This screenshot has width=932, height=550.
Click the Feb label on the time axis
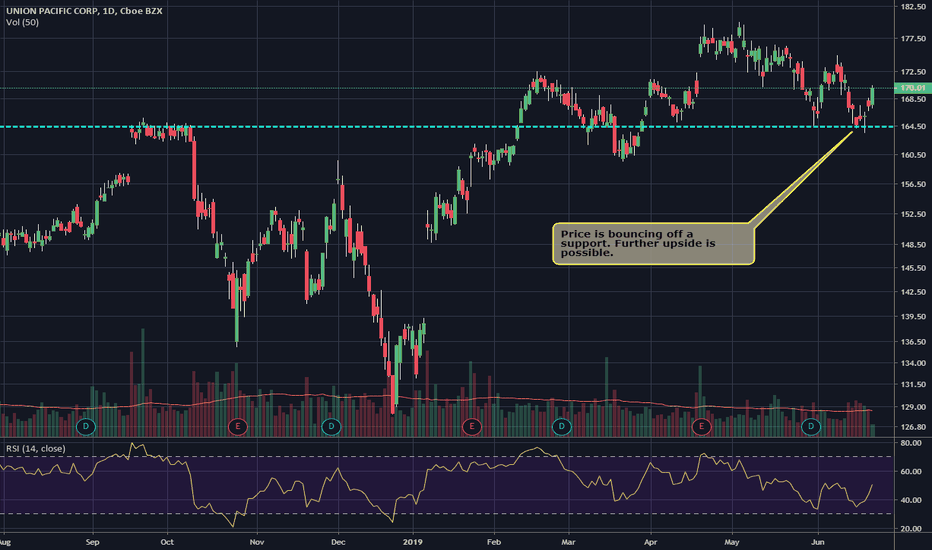(x=494, y=542)
